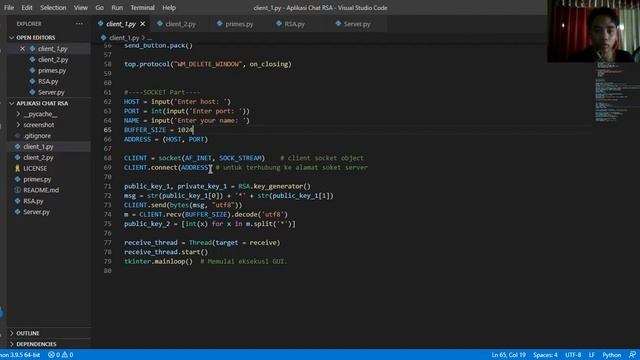Click the feedback icon in status bar
This screenshot has height=360, width=640.
click(x=632, y=355)
